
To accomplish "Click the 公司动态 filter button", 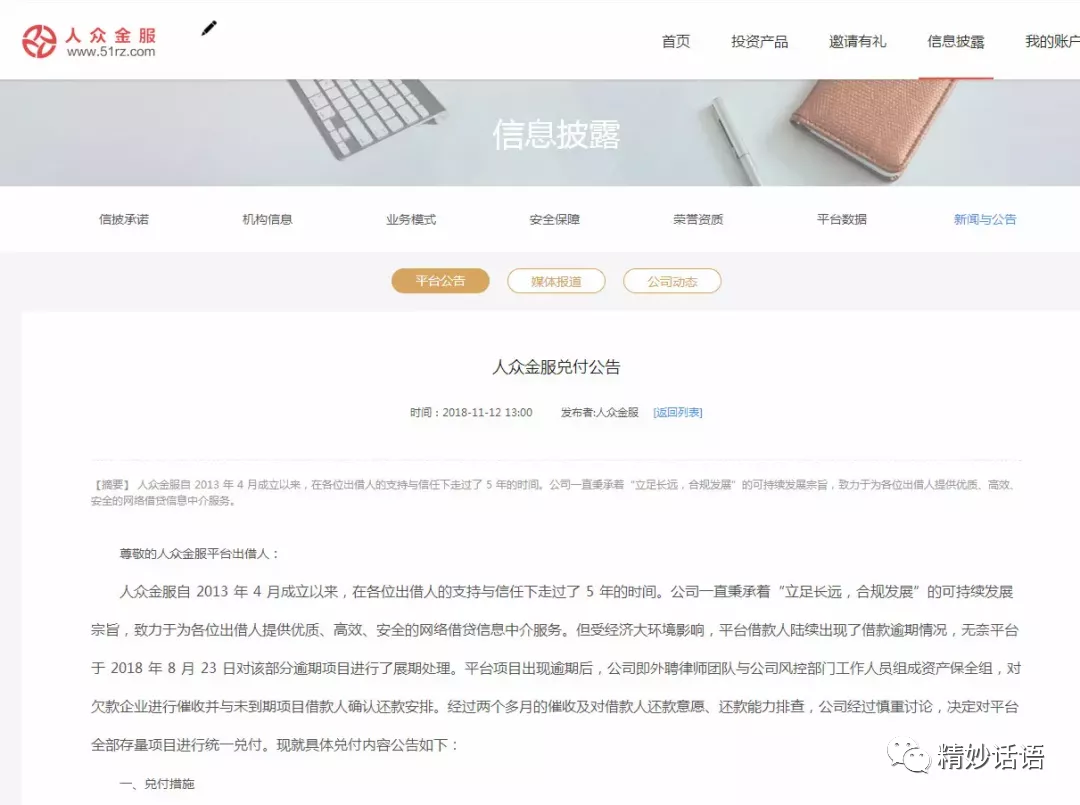I will [672, 281].
